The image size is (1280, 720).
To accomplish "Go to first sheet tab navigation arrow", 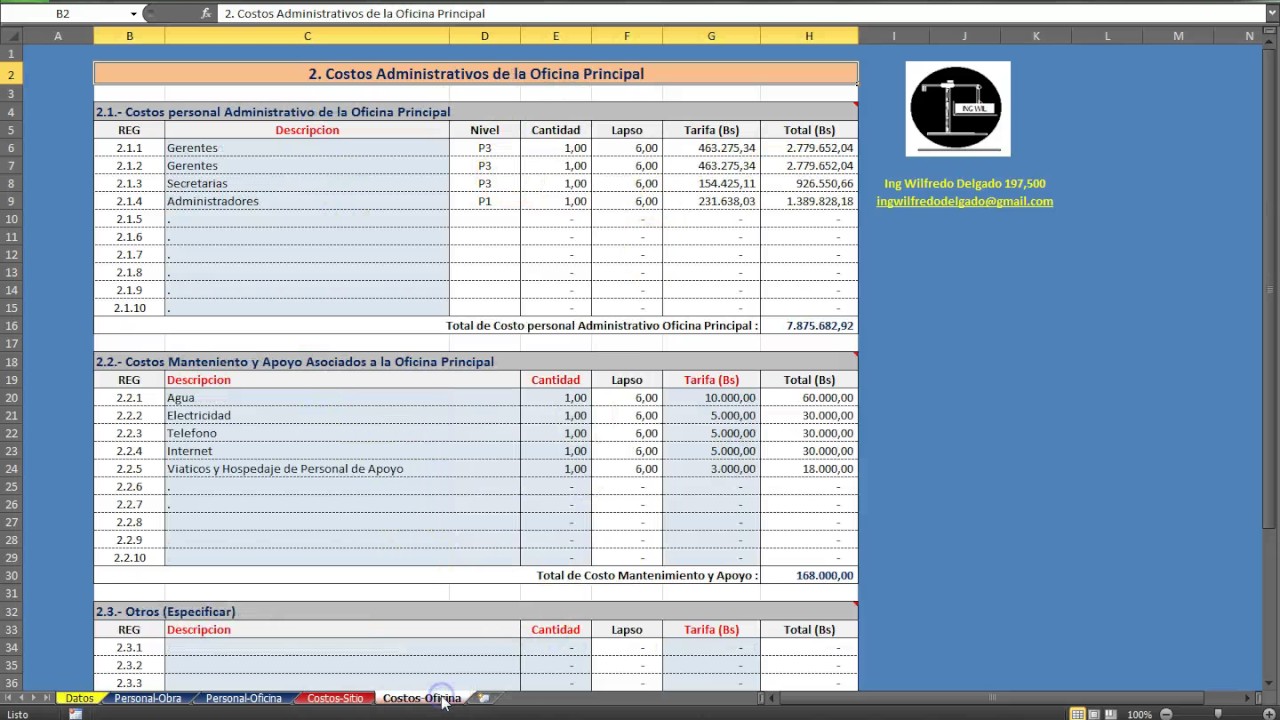I will pos(8,698).
